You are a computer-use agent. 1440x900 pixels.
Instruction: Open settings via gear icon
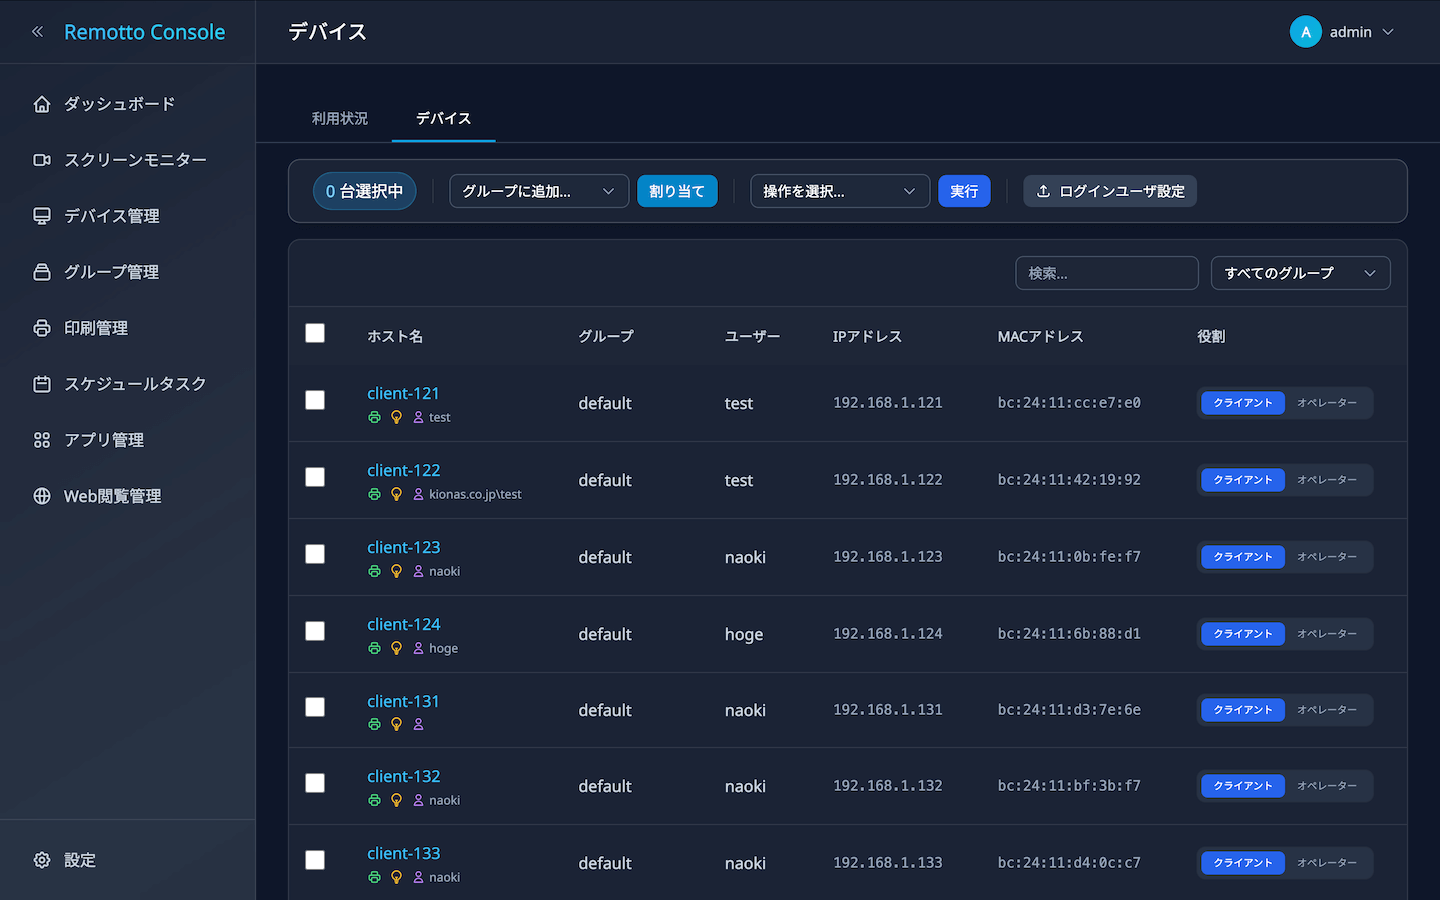pyautogui.click(x=42, y=860)
